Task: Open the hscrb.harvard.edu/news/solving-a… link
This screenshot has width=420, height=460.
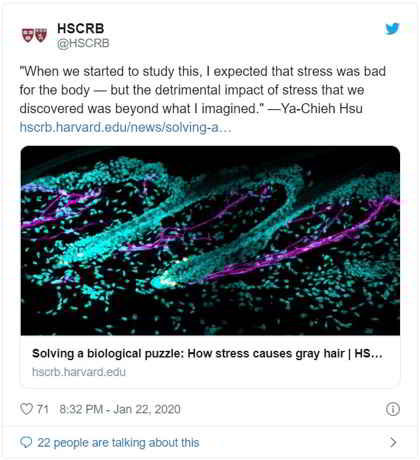Action: pyautogui.click(x=125, y=127)
